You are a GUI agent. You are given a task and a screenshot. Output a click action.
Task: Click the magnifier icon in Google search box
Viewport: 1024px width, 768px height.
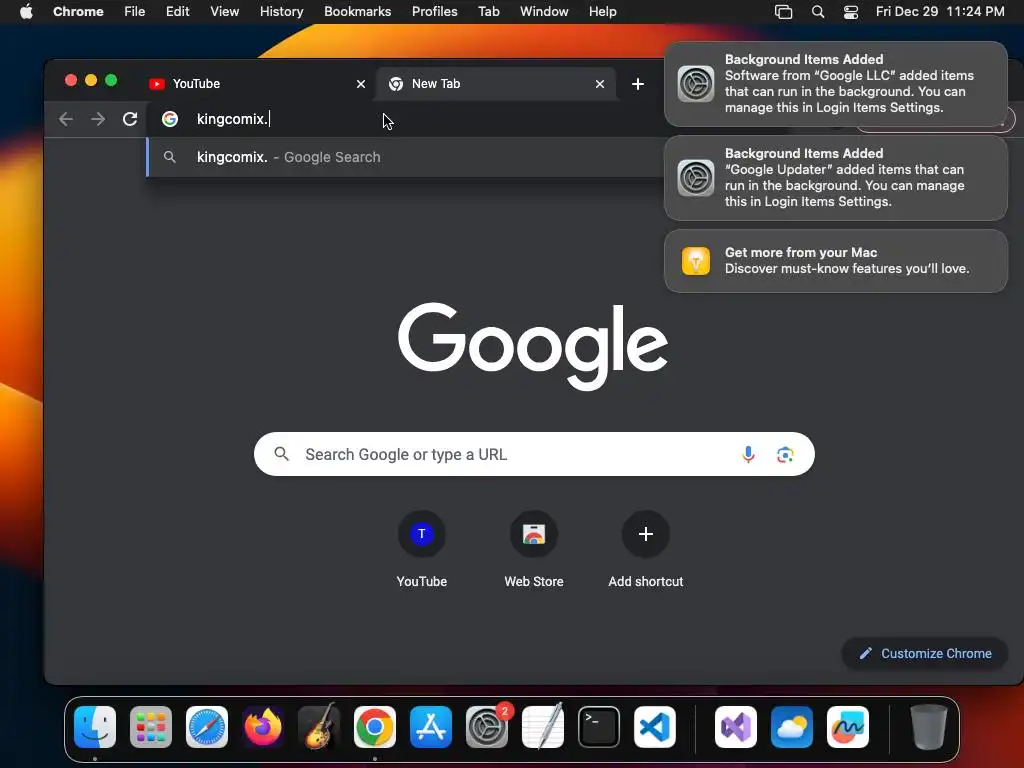(x=281, y=454)
